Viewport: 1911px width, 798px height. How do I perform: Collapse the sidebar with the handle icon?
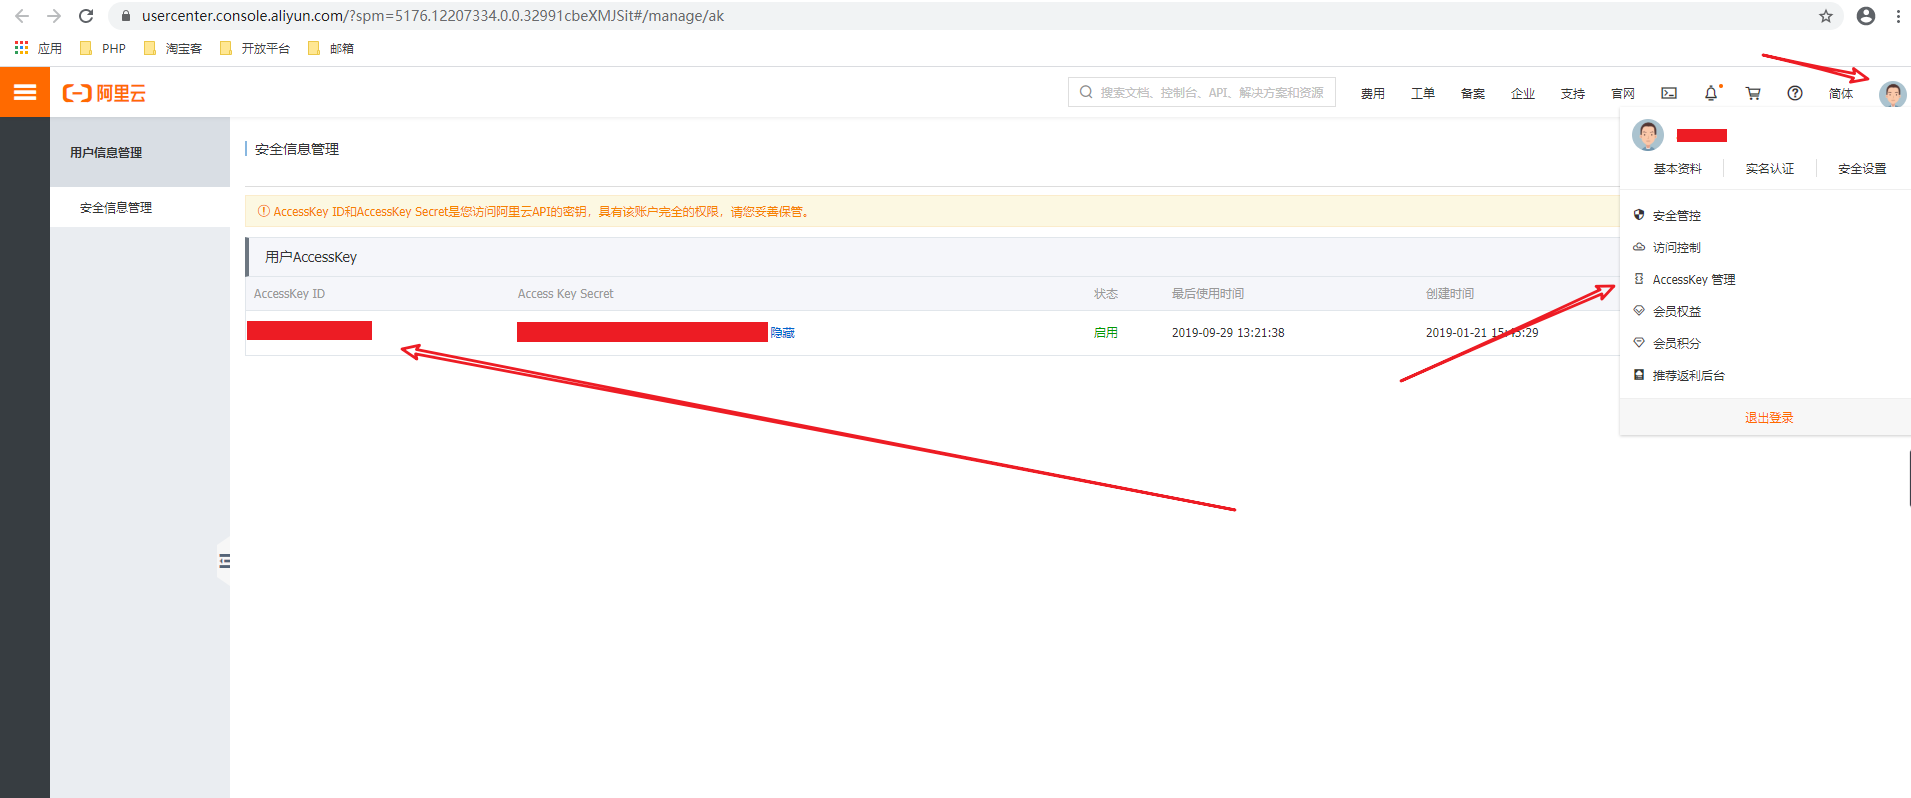tap(224, 561)
